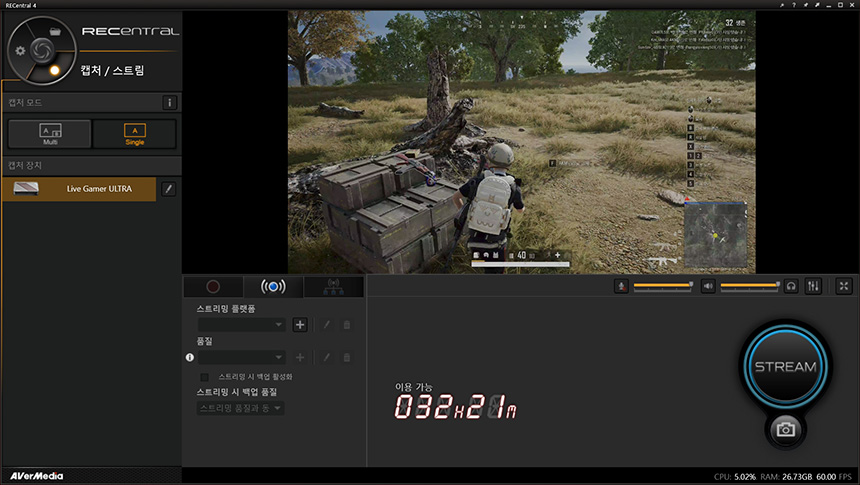Open capture mode info icon

[x=169, y=103]
